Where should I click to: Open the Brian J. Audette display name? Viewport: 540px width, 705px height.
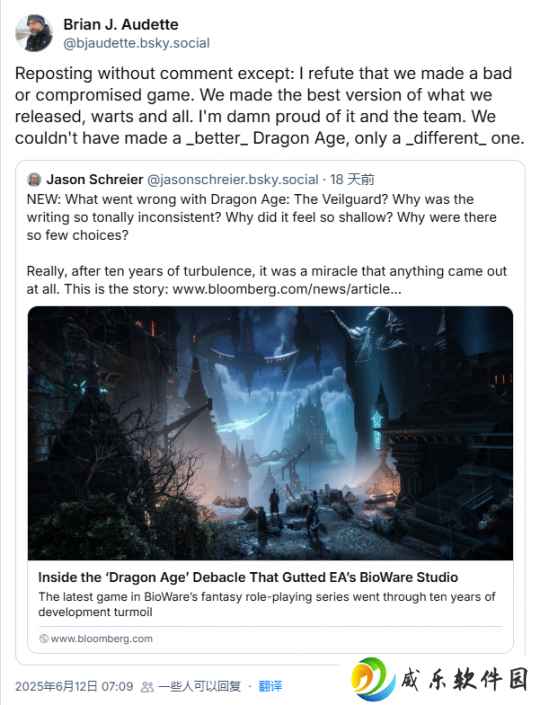coord(120,24)
